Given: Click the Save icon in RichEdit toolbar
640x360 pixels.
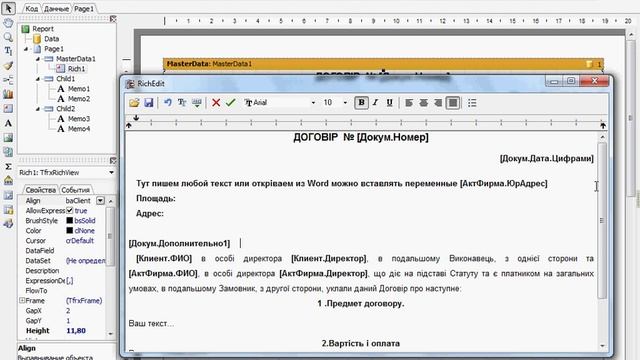Looking at the screenshot, I should (x=149, y=102).
